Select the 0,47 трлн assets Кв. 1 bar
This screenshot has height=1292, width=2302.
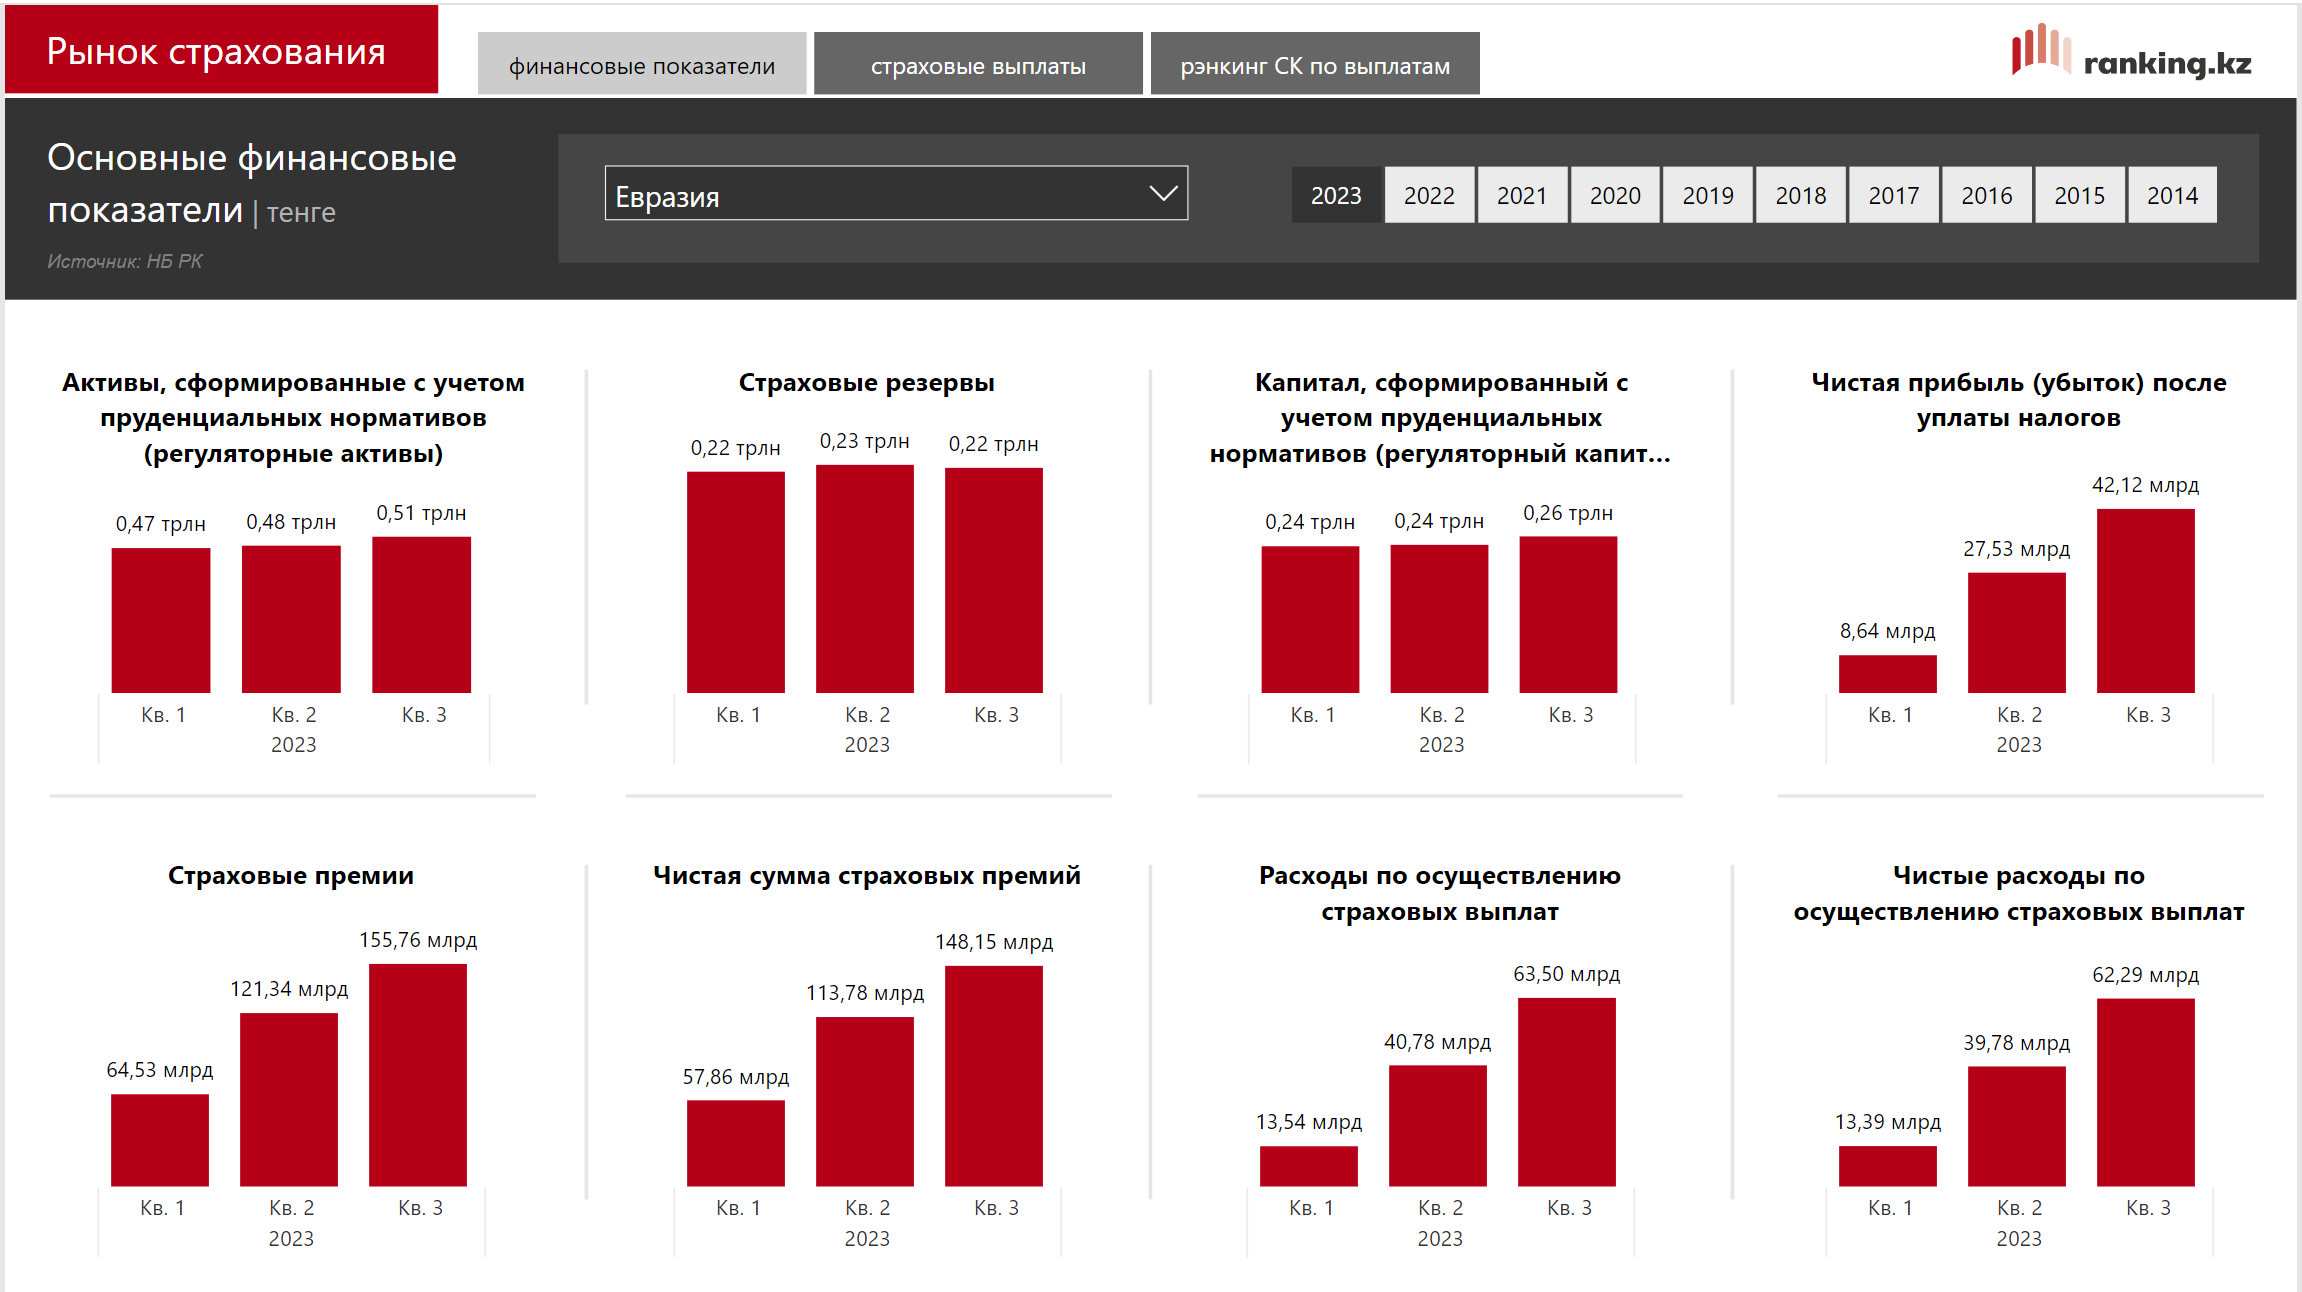pyautogui.click(x=161, y=620)
